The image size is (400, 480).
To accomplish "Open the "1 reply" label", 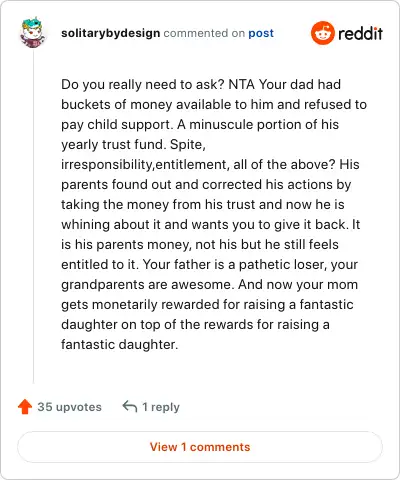I will coord(161,407).
